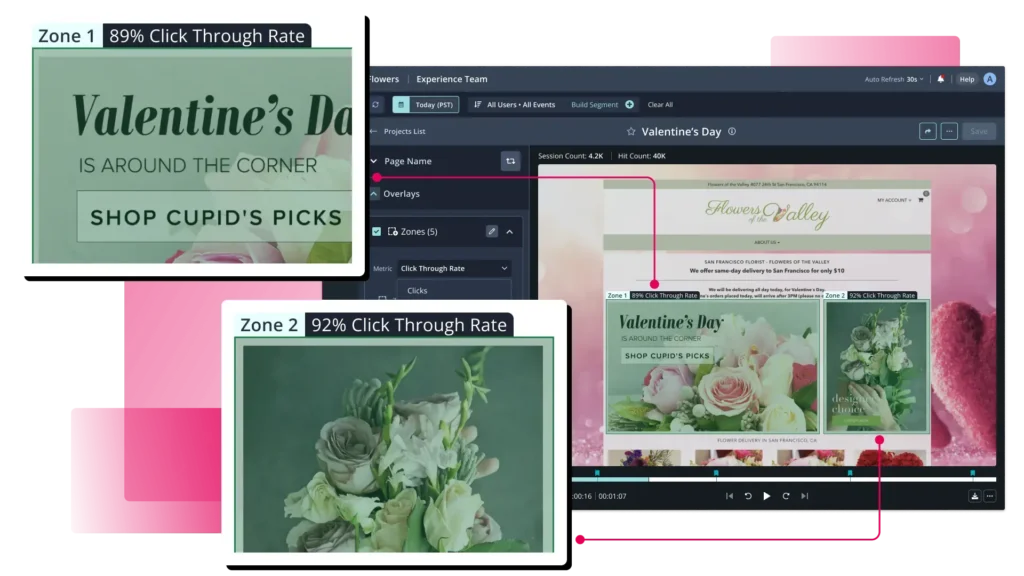Screen dimensions: 1024x576
Task: Open the Experience Team tab
Action: tap(452, 79)
